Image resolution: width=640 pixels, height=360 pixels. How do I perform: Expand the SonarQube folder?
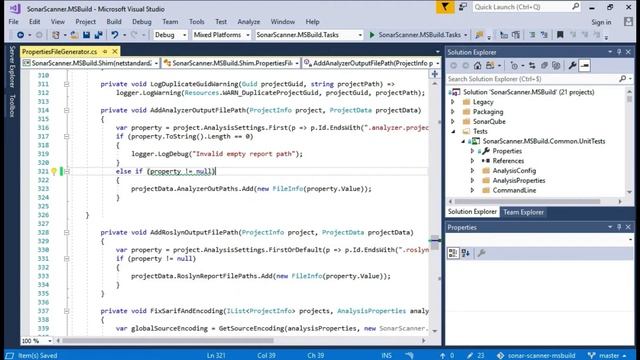pos(453,122)
